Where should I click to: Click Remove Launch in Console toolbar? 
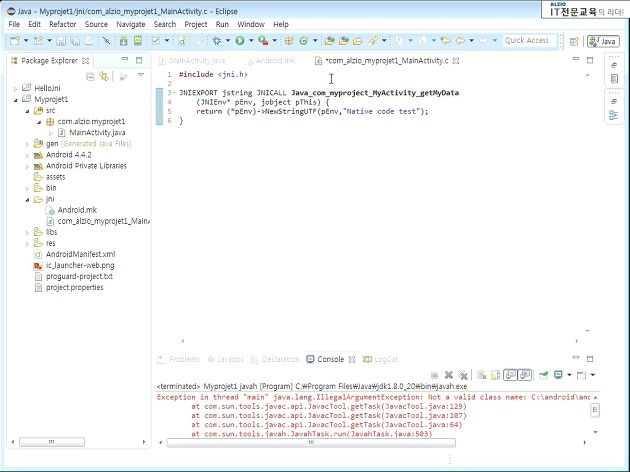click(449, 375)
